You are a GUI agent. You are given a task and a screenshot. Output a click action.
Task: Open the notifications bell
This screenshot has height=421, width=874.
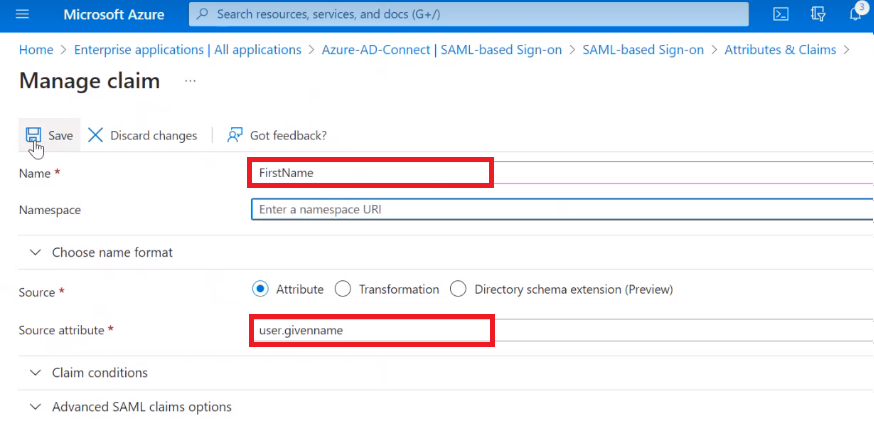pos(856,15)
